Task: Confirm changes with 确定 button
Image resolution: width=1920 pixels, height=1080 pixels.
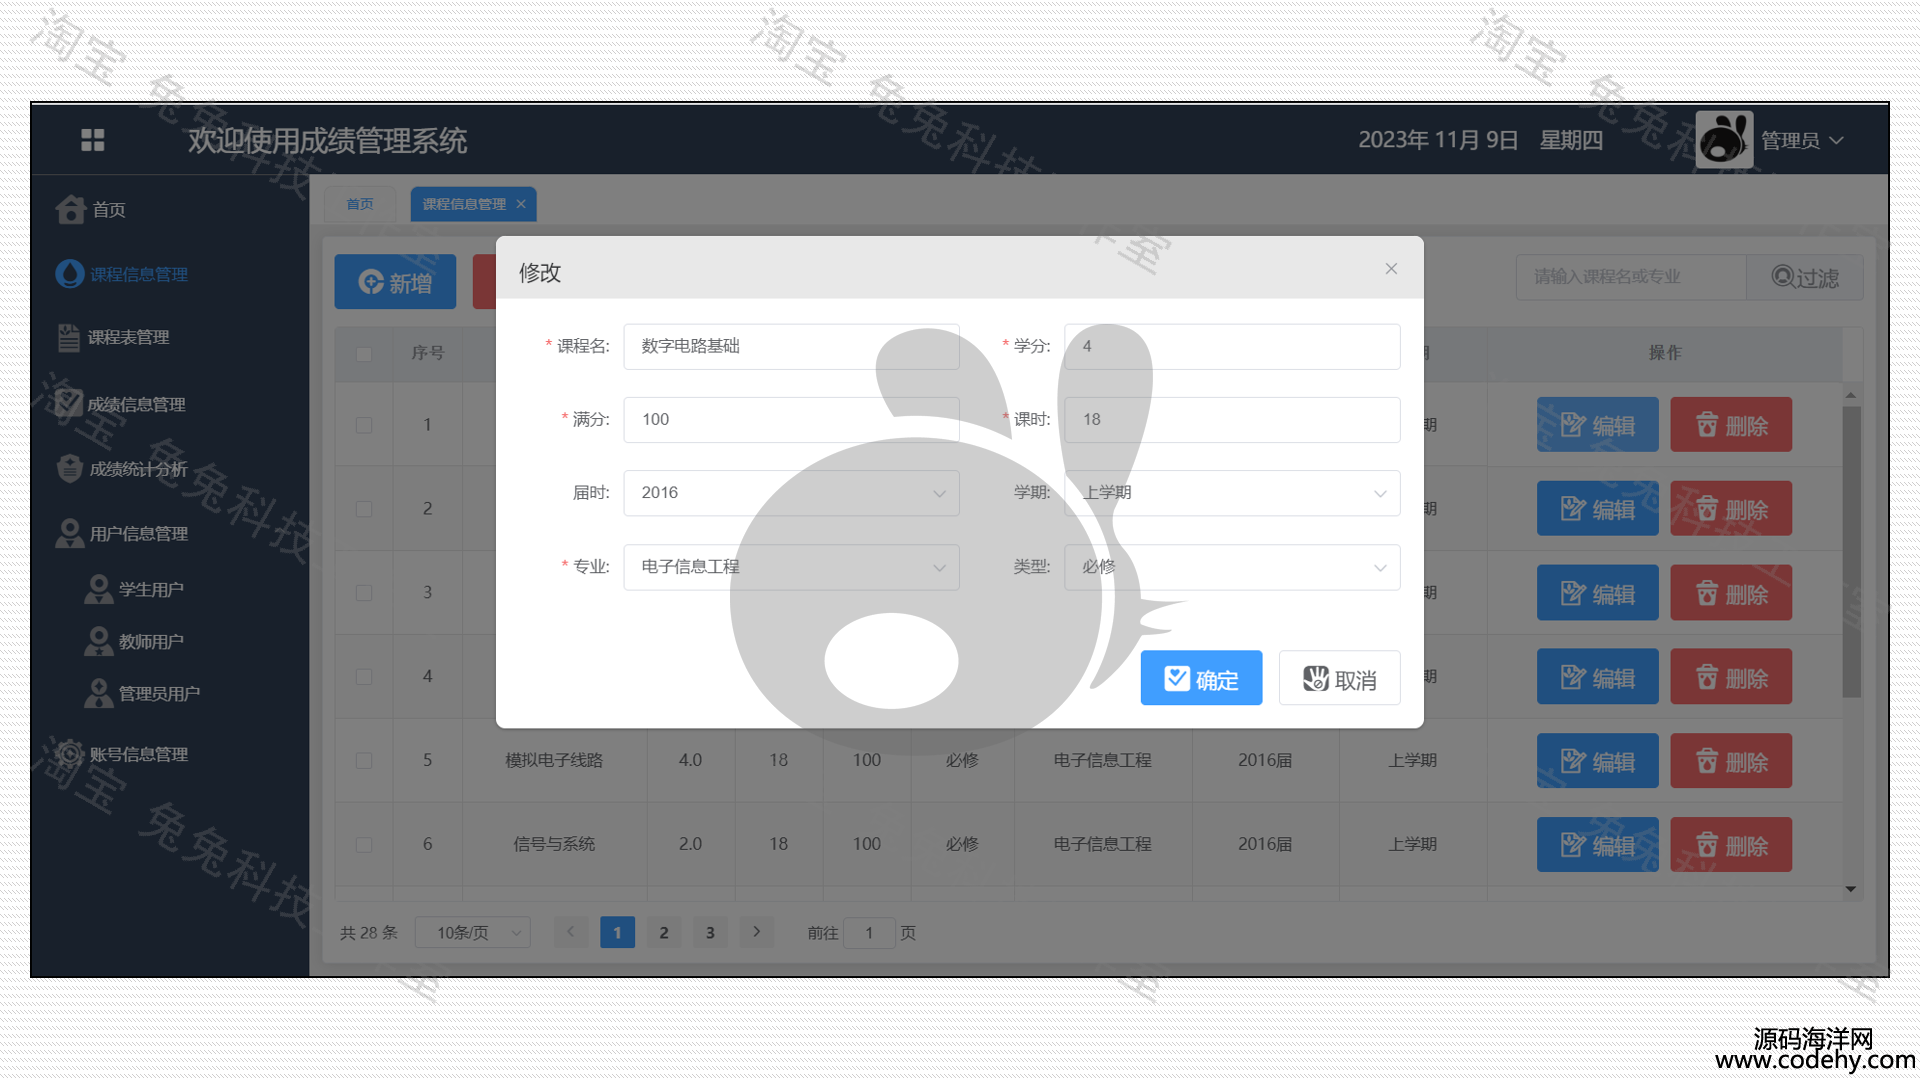Action: 1201,679
